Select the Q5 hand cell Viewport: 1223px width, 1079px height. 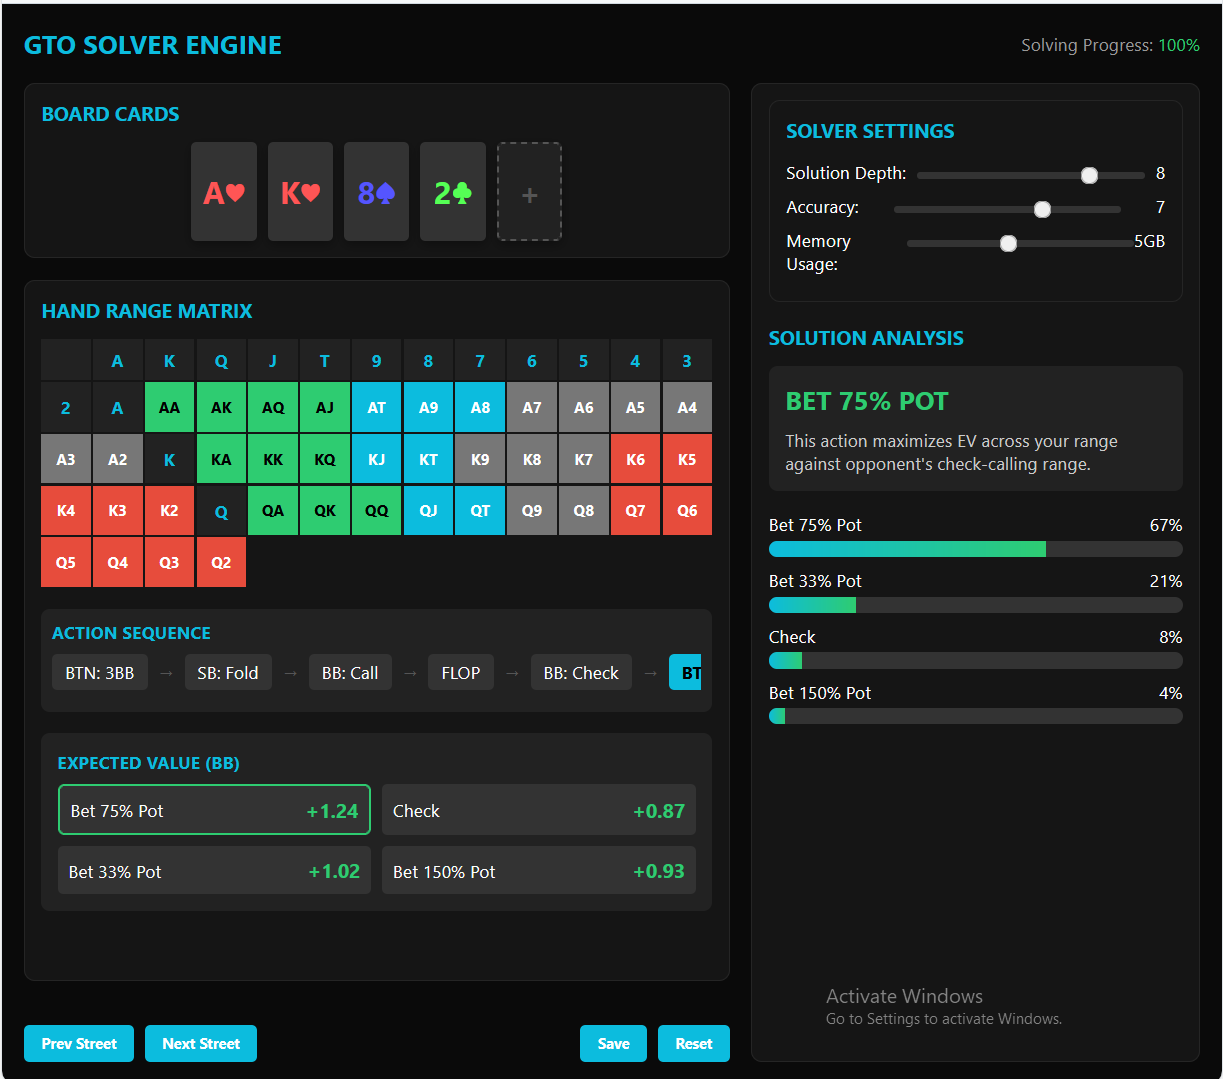(66, 562)
